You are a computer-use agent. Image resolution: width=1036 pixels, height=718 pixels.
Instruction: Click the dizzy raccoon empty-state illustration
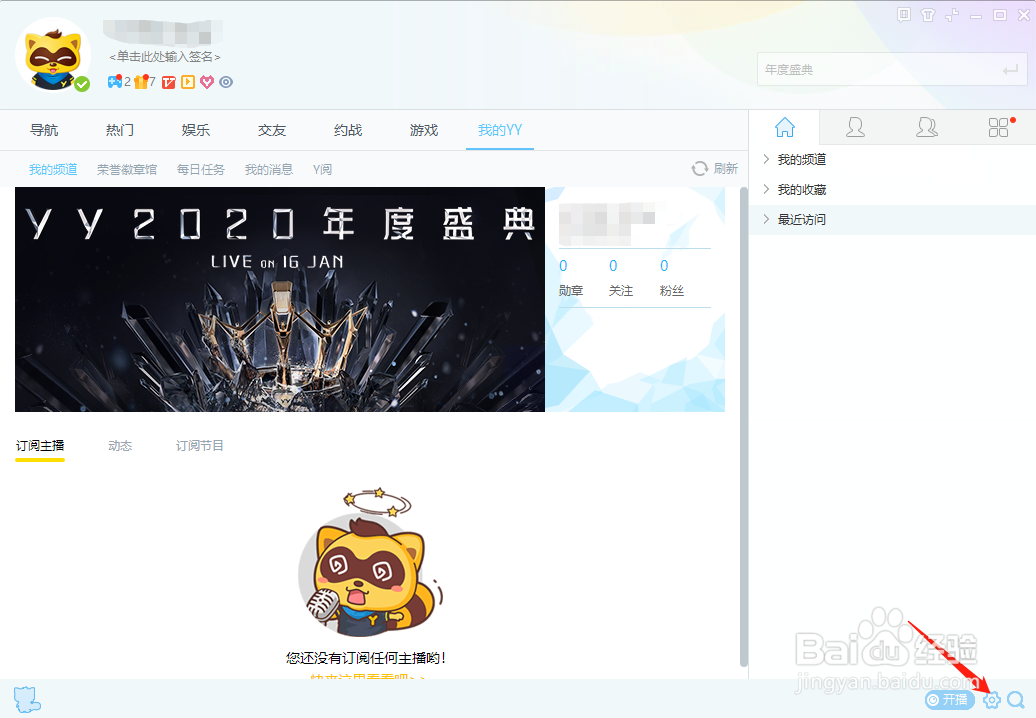[x=370, y=563]
